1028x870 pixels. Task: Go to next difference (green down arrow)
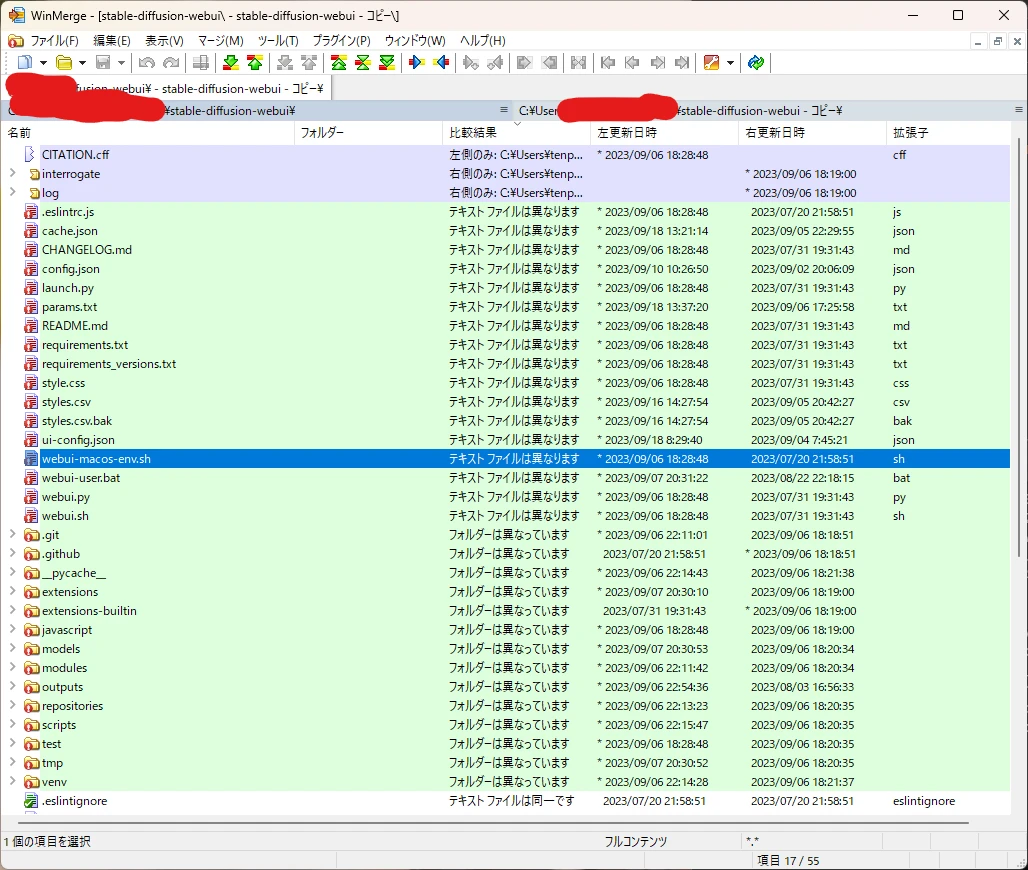[x=231, y=63]
